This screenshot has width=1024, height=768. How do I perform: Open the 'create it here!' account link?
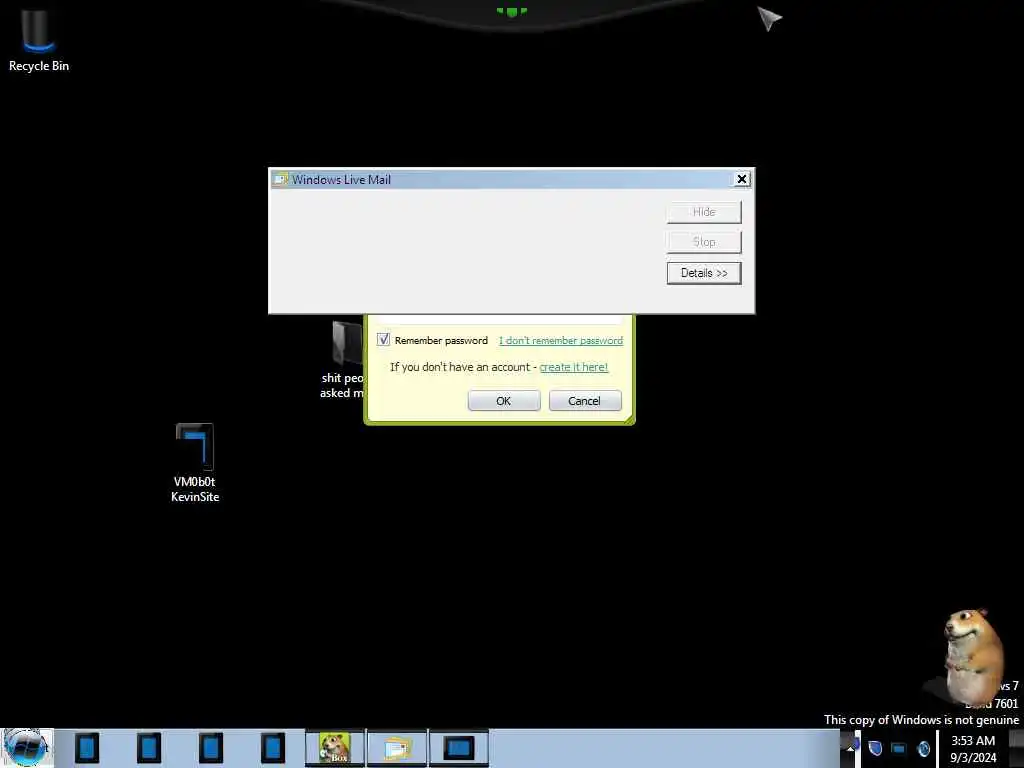[x=573, y=367]
